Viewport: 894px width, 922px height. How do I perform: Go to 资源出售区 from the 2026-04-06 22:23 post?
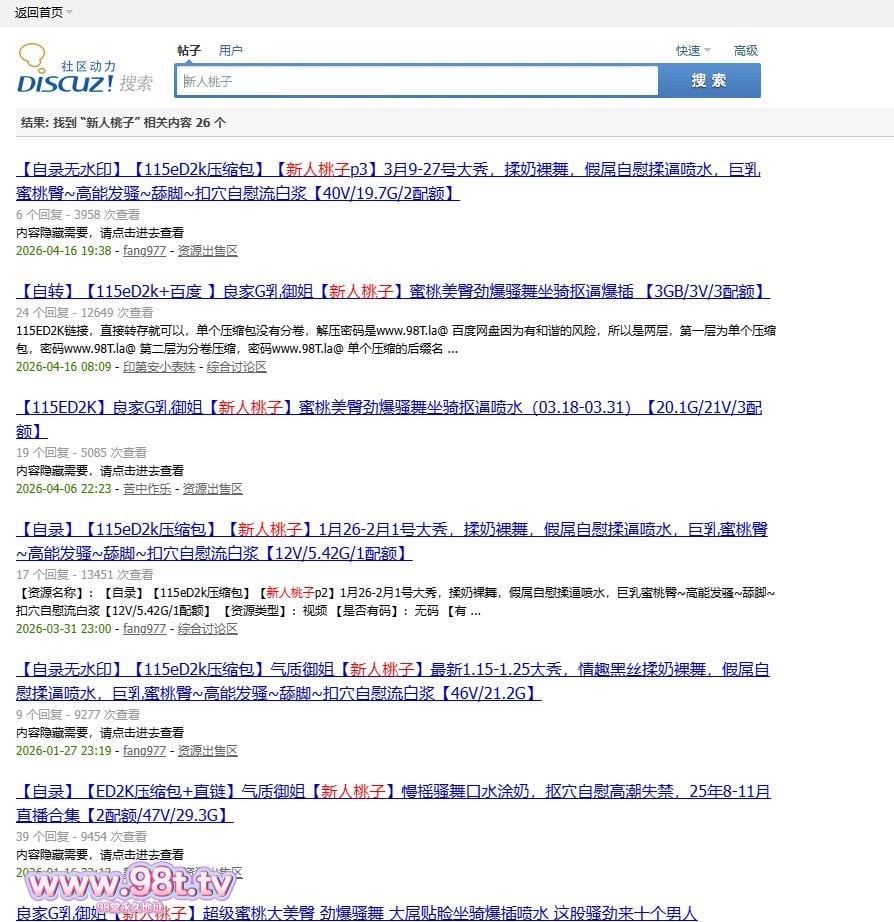212,489
